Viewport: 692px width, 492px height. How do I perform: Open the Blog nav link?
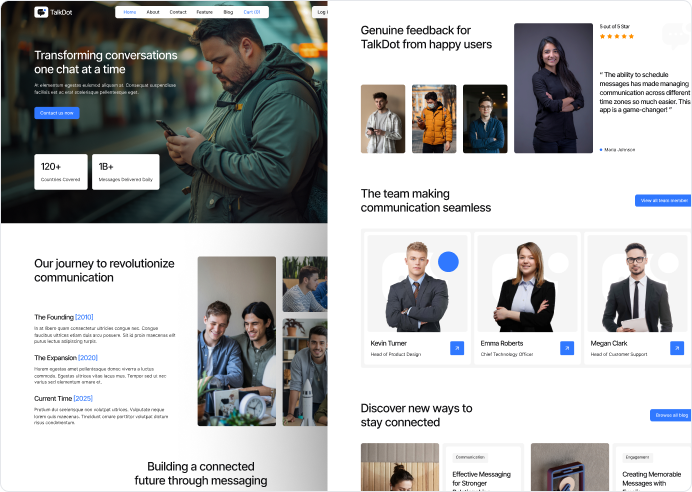point(228,12)
